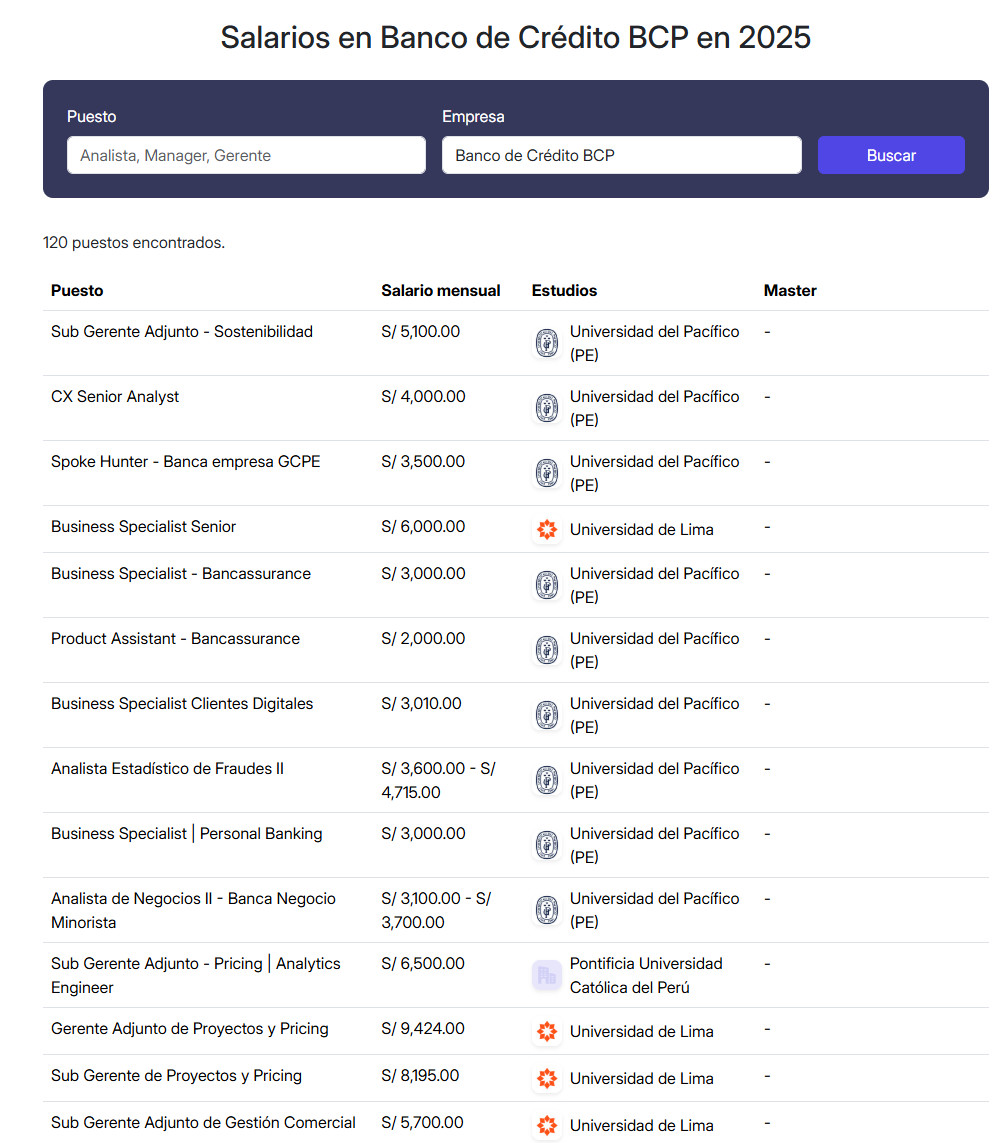
Task: Focus the Puesto search input field
Action: tap(246, 155)
